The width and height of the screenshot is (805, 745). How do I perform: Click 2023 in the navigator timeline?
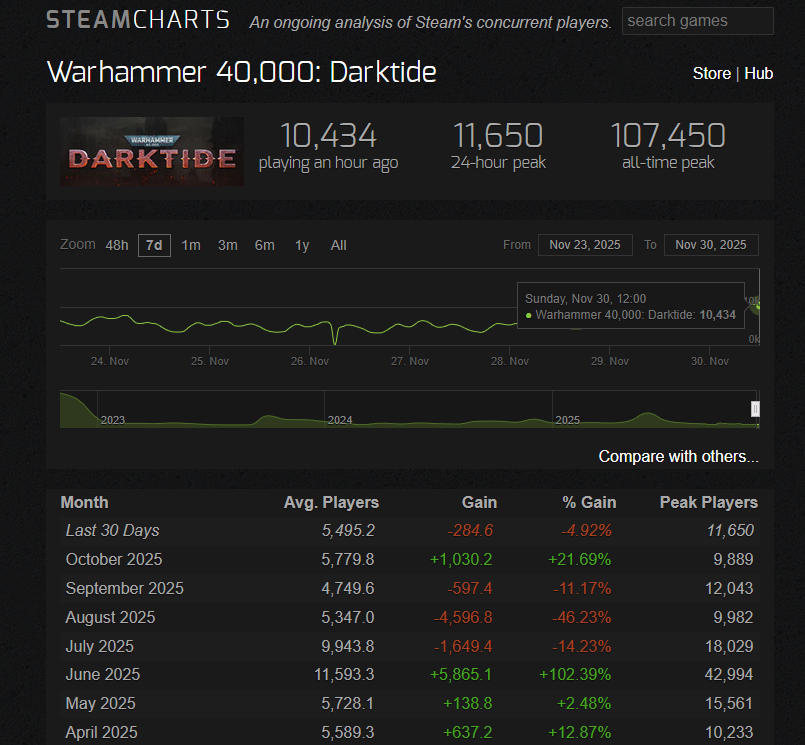[113, 420]
